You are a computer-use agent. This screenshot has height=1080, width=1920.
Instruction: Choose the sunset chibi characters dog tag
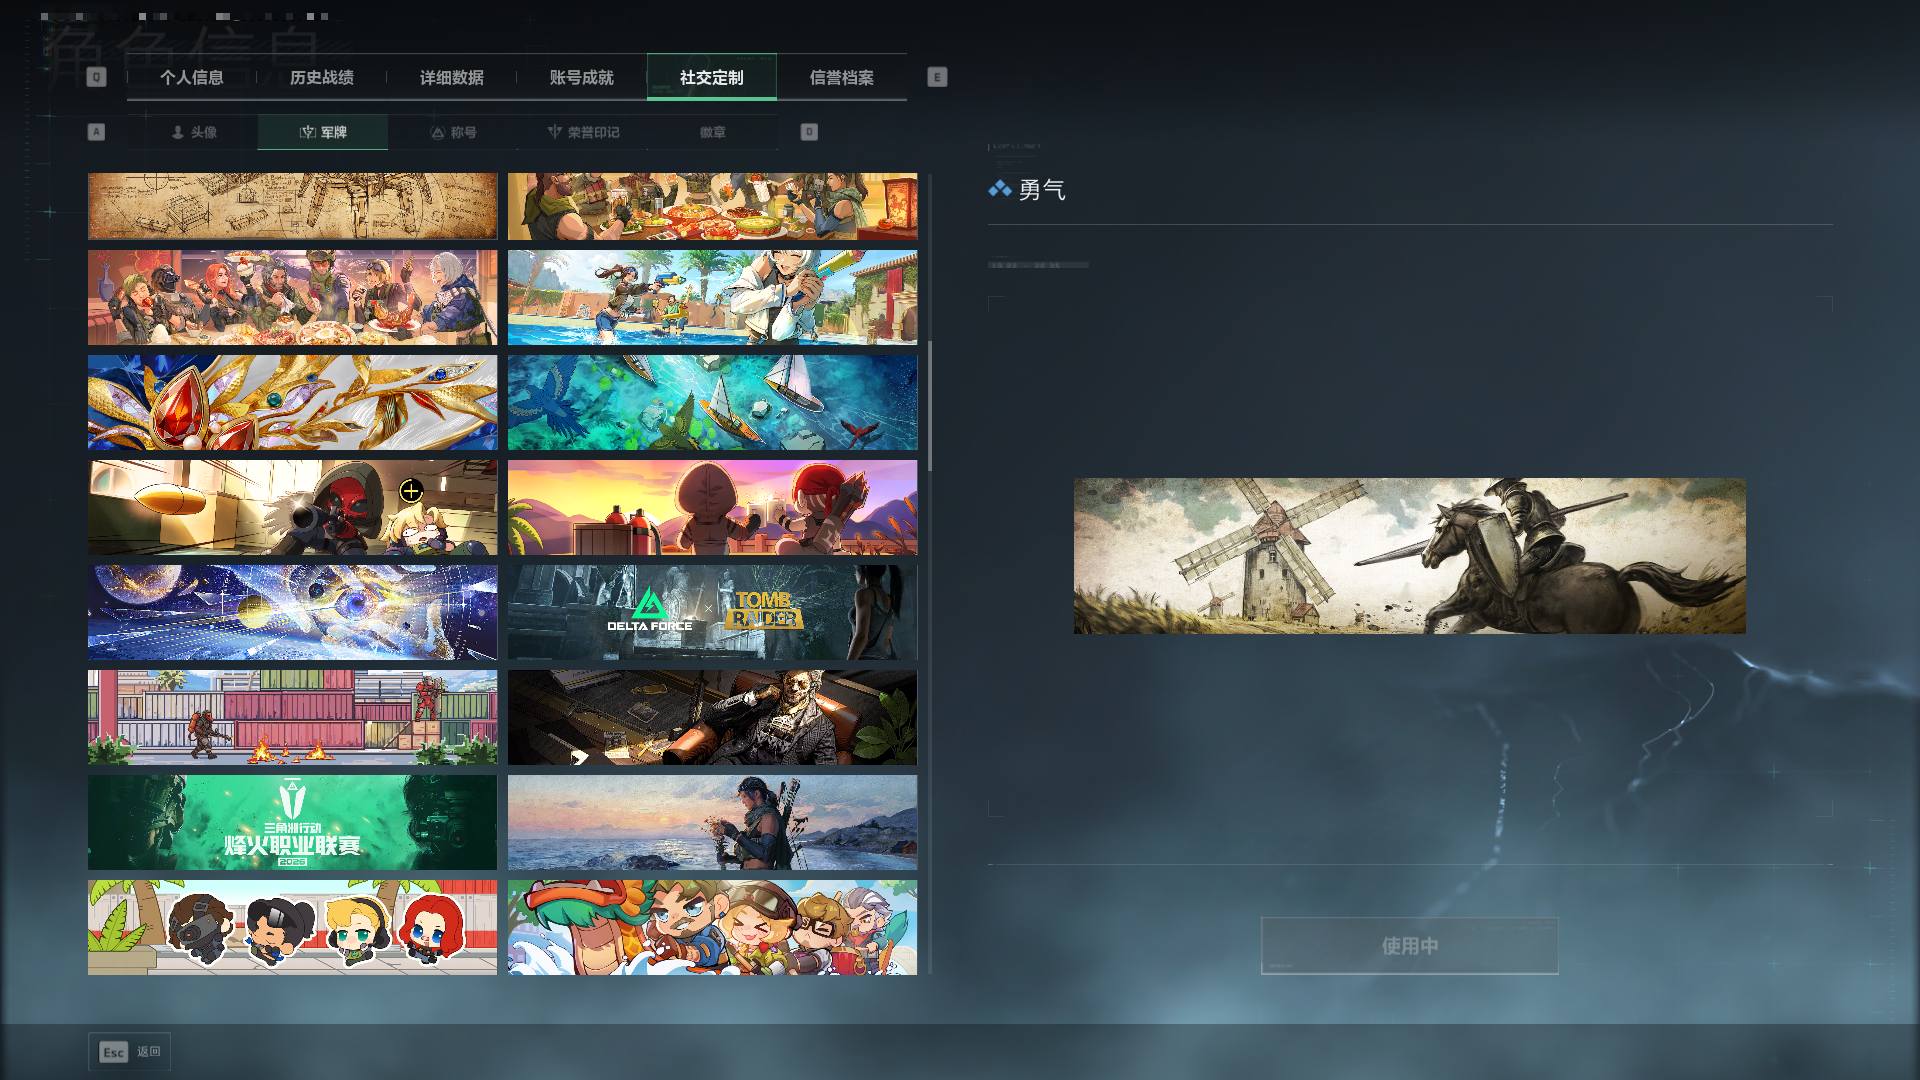(712, 508)
